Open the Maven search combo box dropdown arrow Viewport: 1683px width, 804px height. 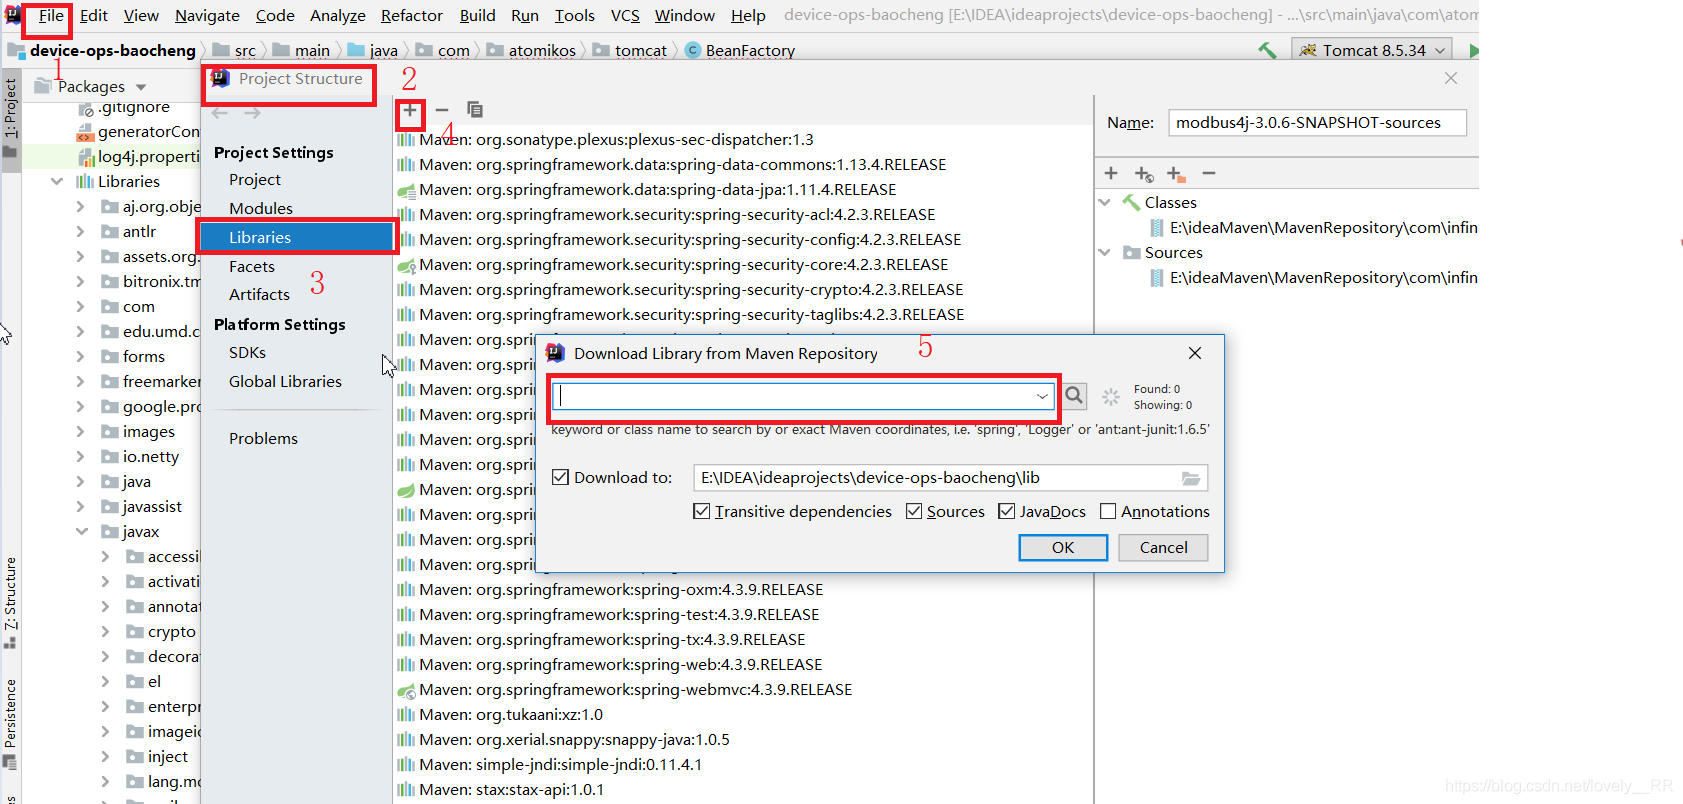pos(1042,396)
